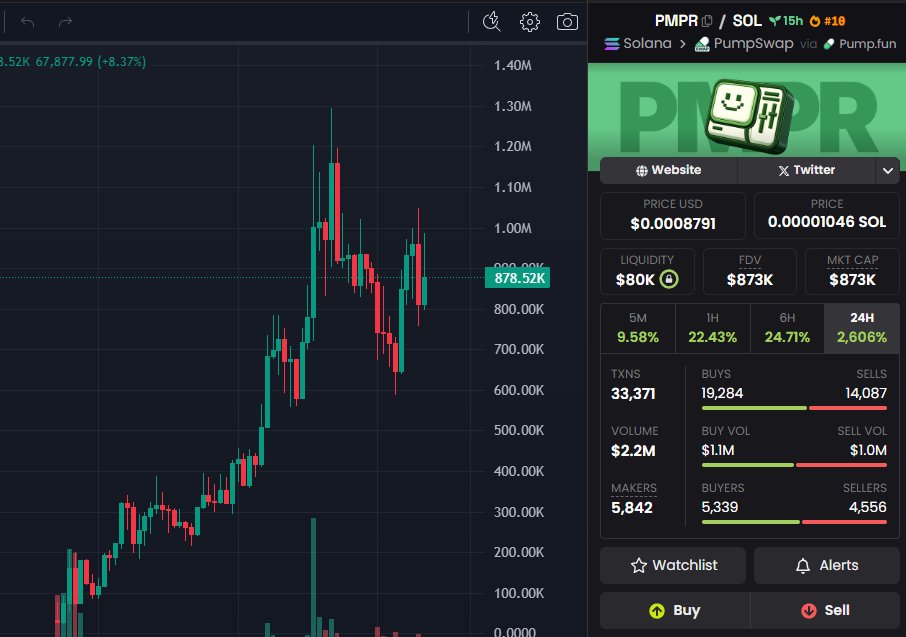Click the Solana breadcrumb link

pyautogui.click(x=647, y=43)
